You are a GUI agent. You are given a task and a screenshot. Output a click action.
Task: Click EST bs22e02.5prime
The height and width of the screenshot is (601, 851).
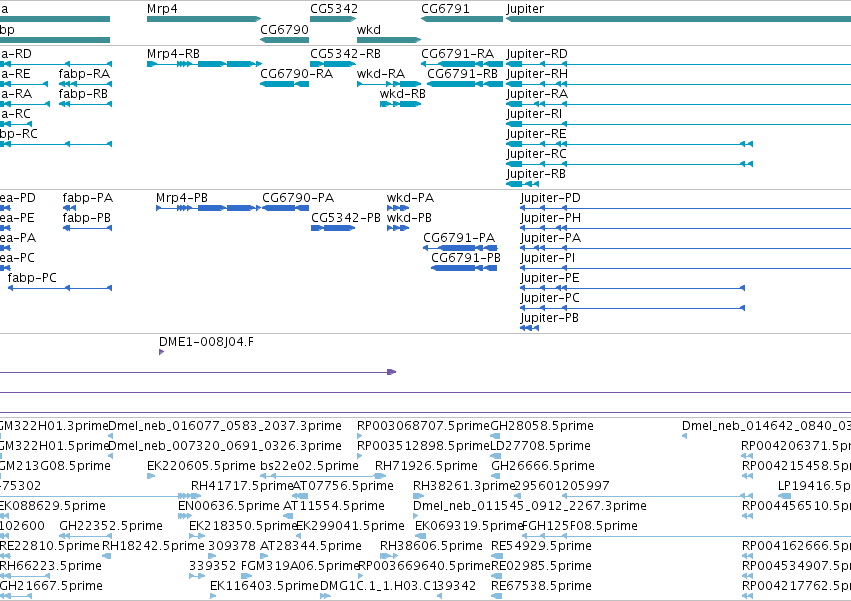click(309, 466)
